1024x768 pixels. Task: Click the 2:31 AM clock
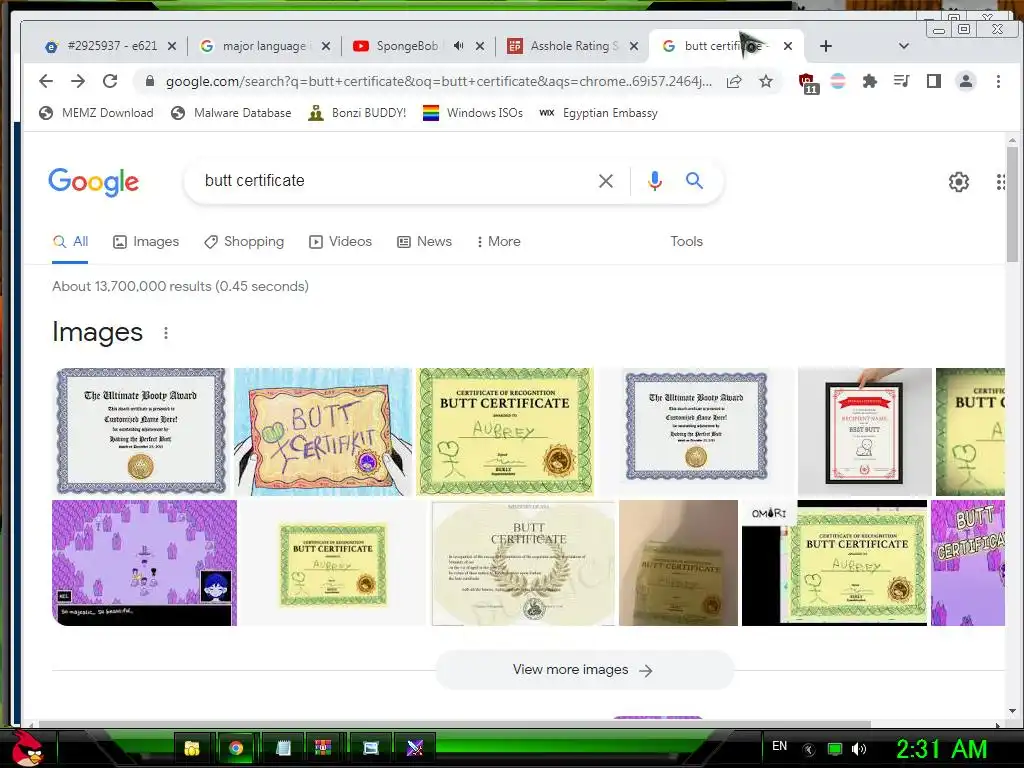tap(941, 749)
